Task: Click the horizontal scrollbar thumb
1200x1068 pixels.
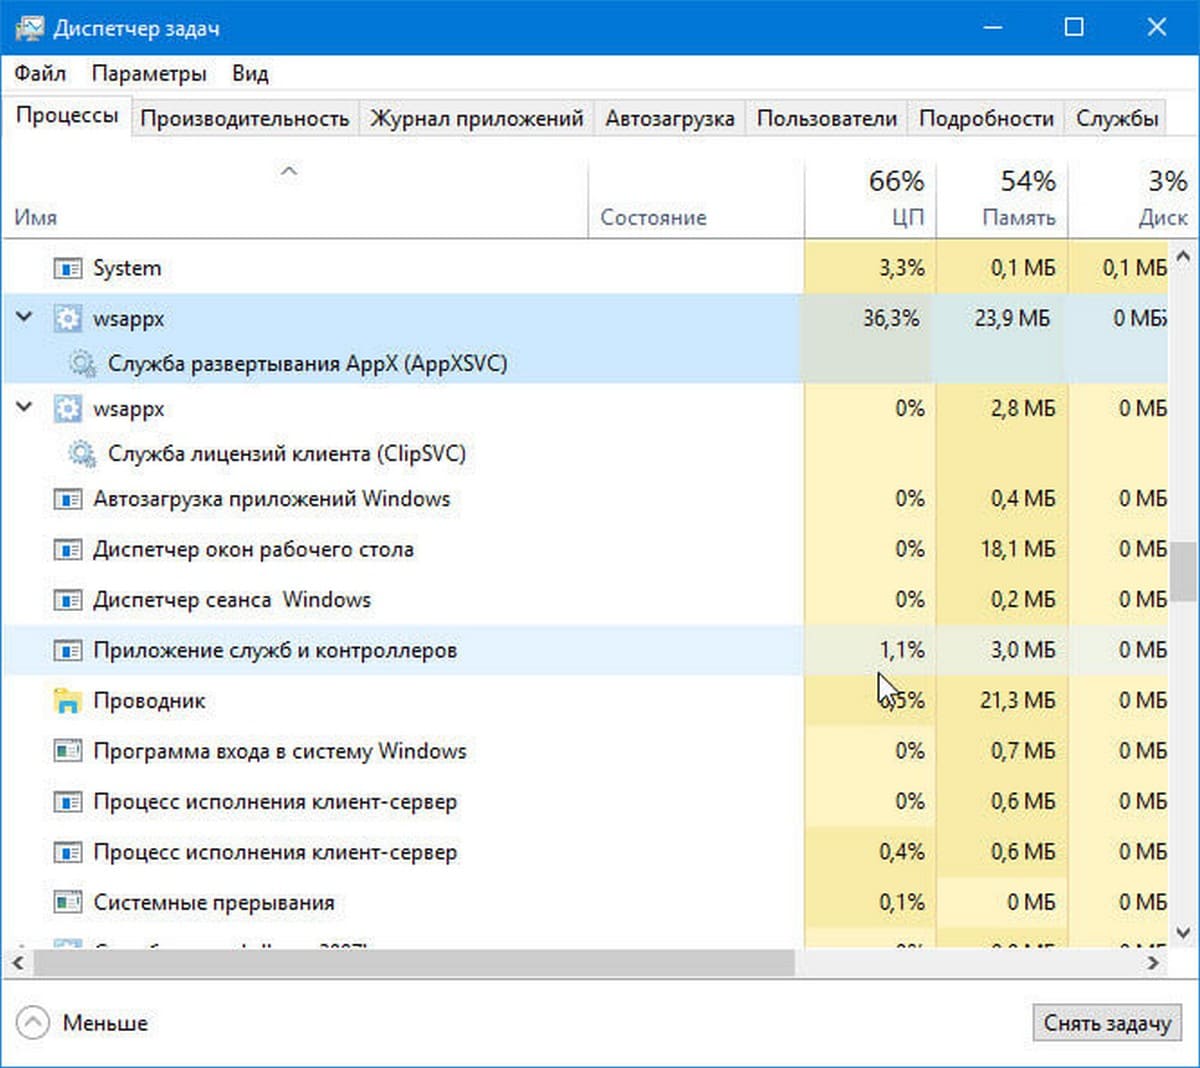Action: coord(414,963)
